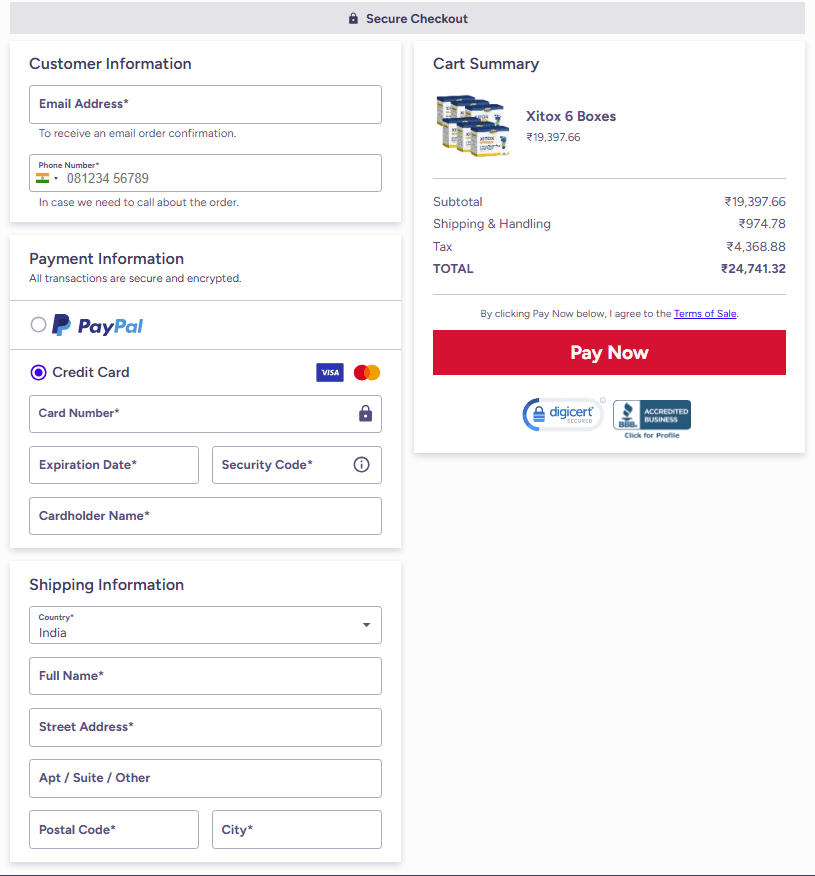The image size is (815, 876).
Task: Click the BBB Click for Profile link
Action: [x=651, y=436]
